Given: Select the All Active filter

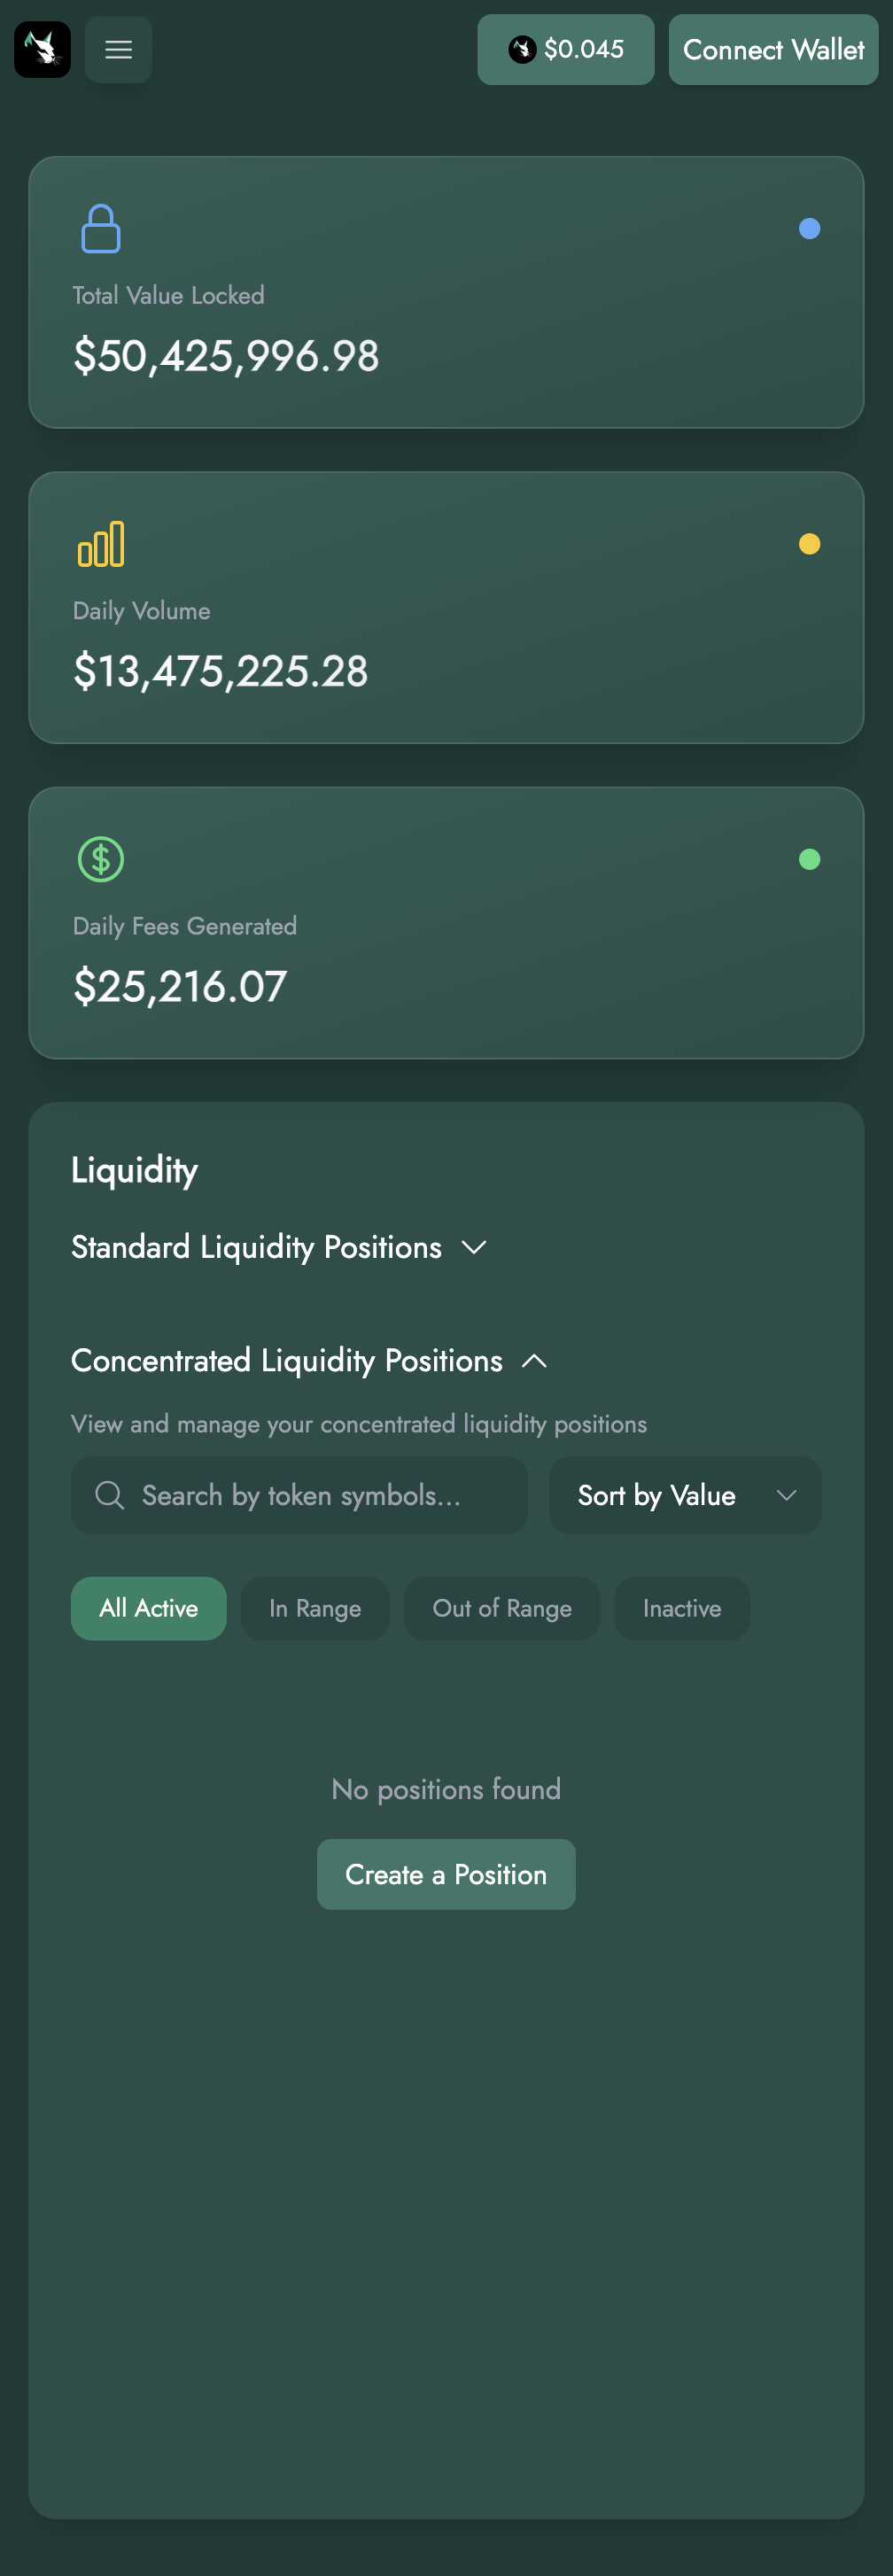Looking at the screenshot, I should pos(148,1608).
